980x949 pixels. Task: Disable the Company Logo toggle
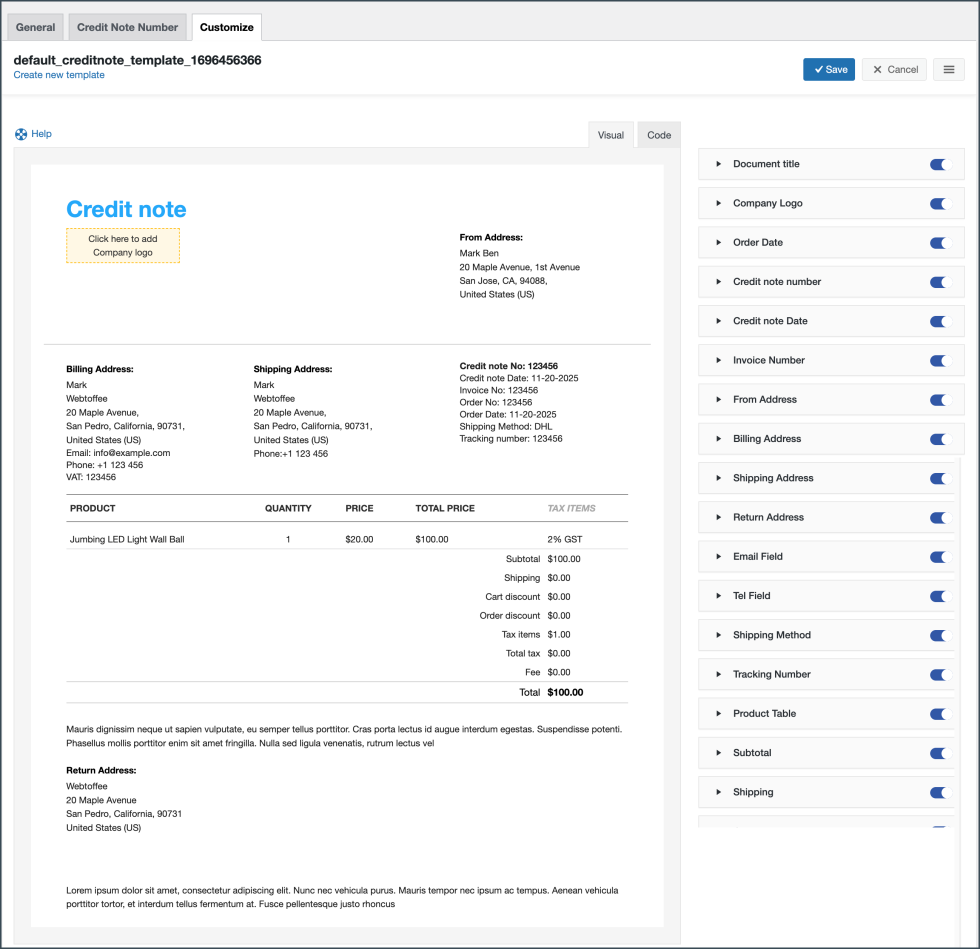[941, 204]
